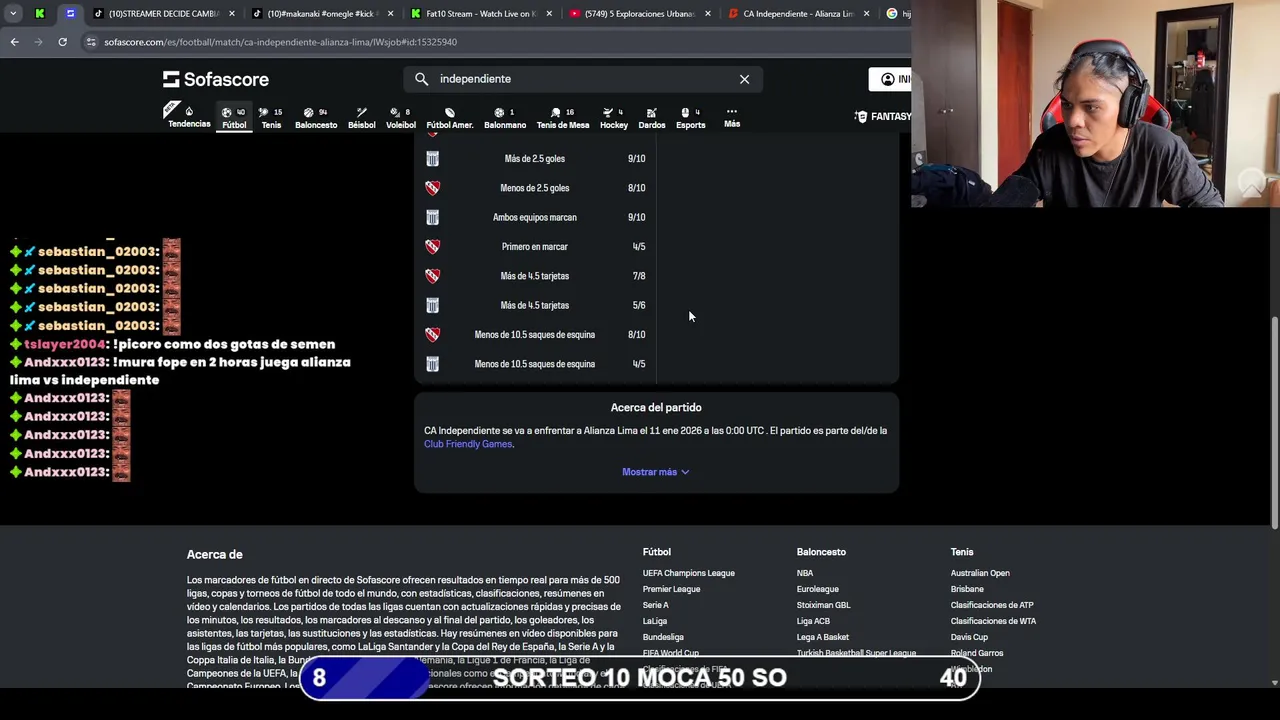This screenshot has height=720, width=1280.
Task: Click the Alianza Lima crest beside Más de 2.5 goles
Action: click(x=432, y=158)
